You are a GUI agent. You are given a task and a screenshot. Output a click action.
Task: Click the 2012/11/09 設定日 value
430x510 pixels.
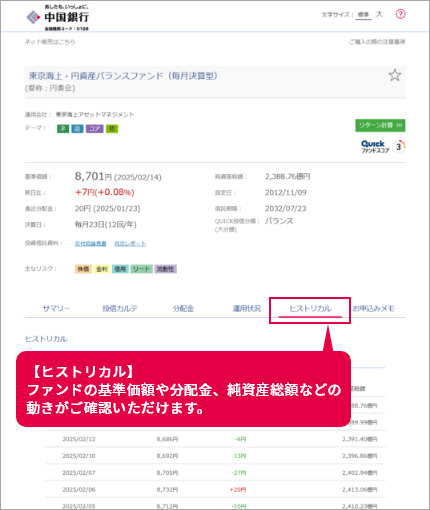[286, 193]
